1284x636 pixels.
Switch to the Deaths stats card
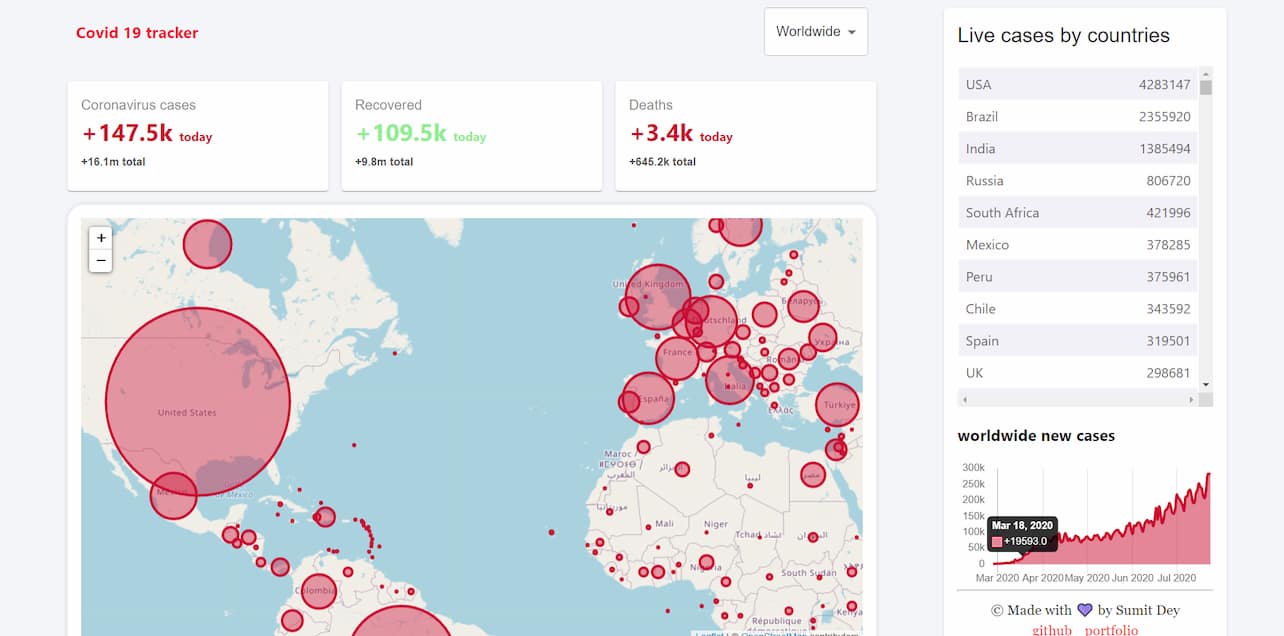pos(745,136)
